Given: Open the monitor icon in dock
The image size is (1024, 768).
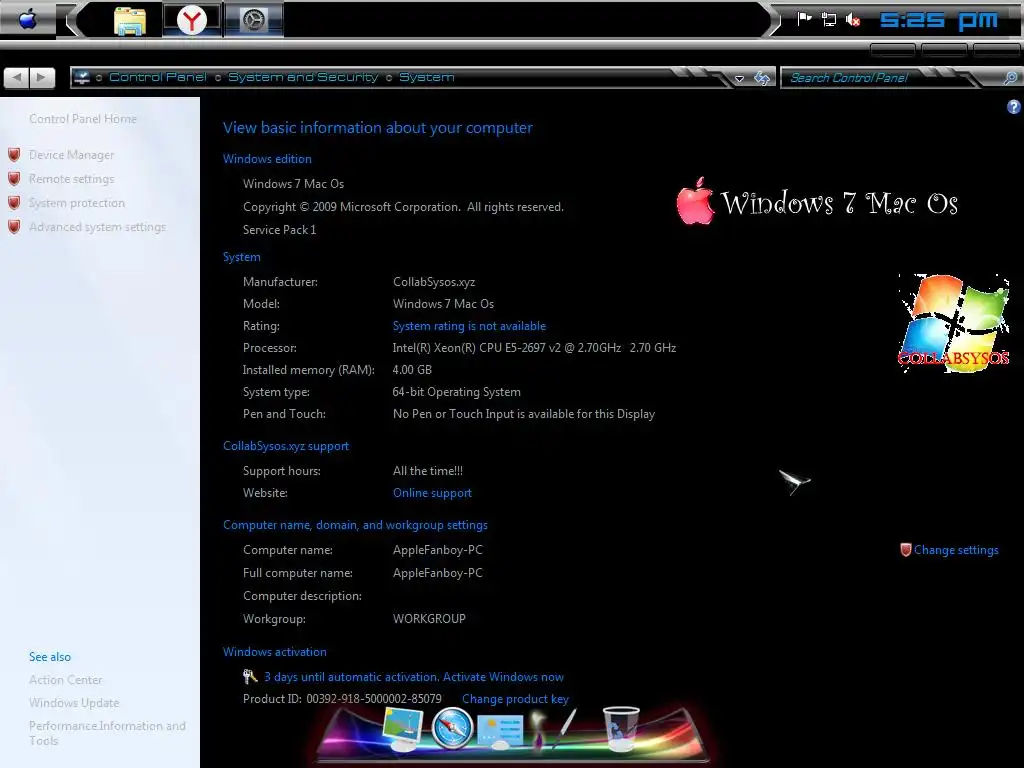Looking at the screenshot, I should (402, 729).
